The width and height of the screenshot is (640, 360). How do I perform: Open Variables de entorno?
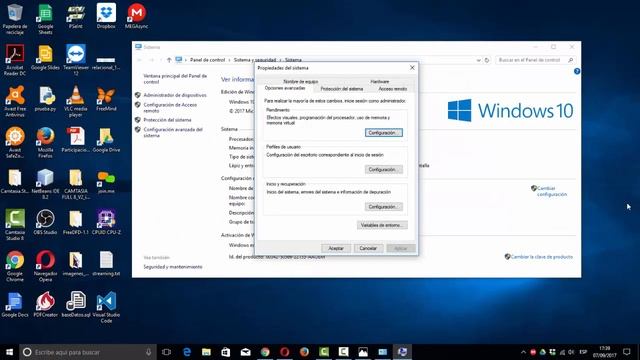[x=382, y=225]
